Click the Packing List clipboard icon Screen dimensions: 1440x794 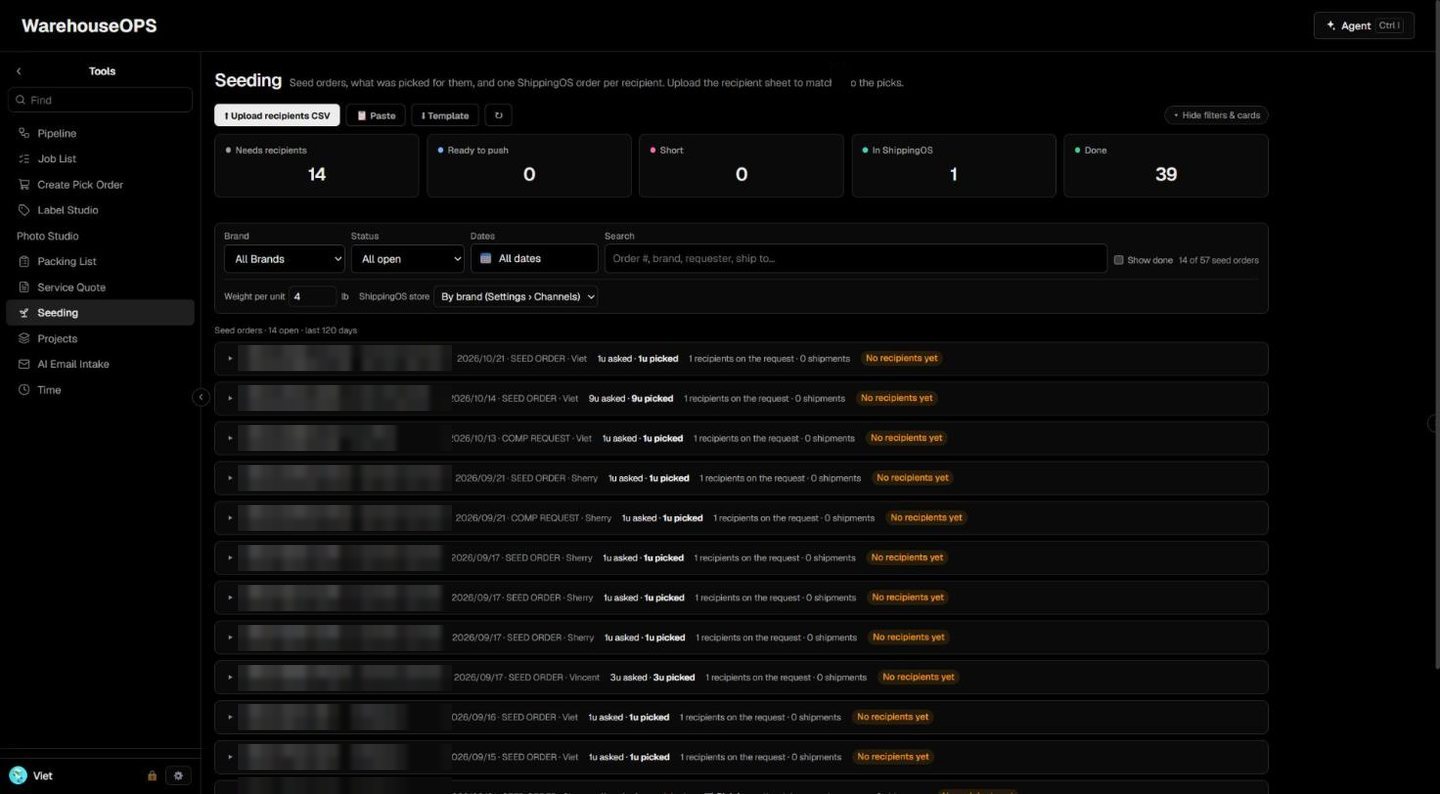[x=24, y=262]
